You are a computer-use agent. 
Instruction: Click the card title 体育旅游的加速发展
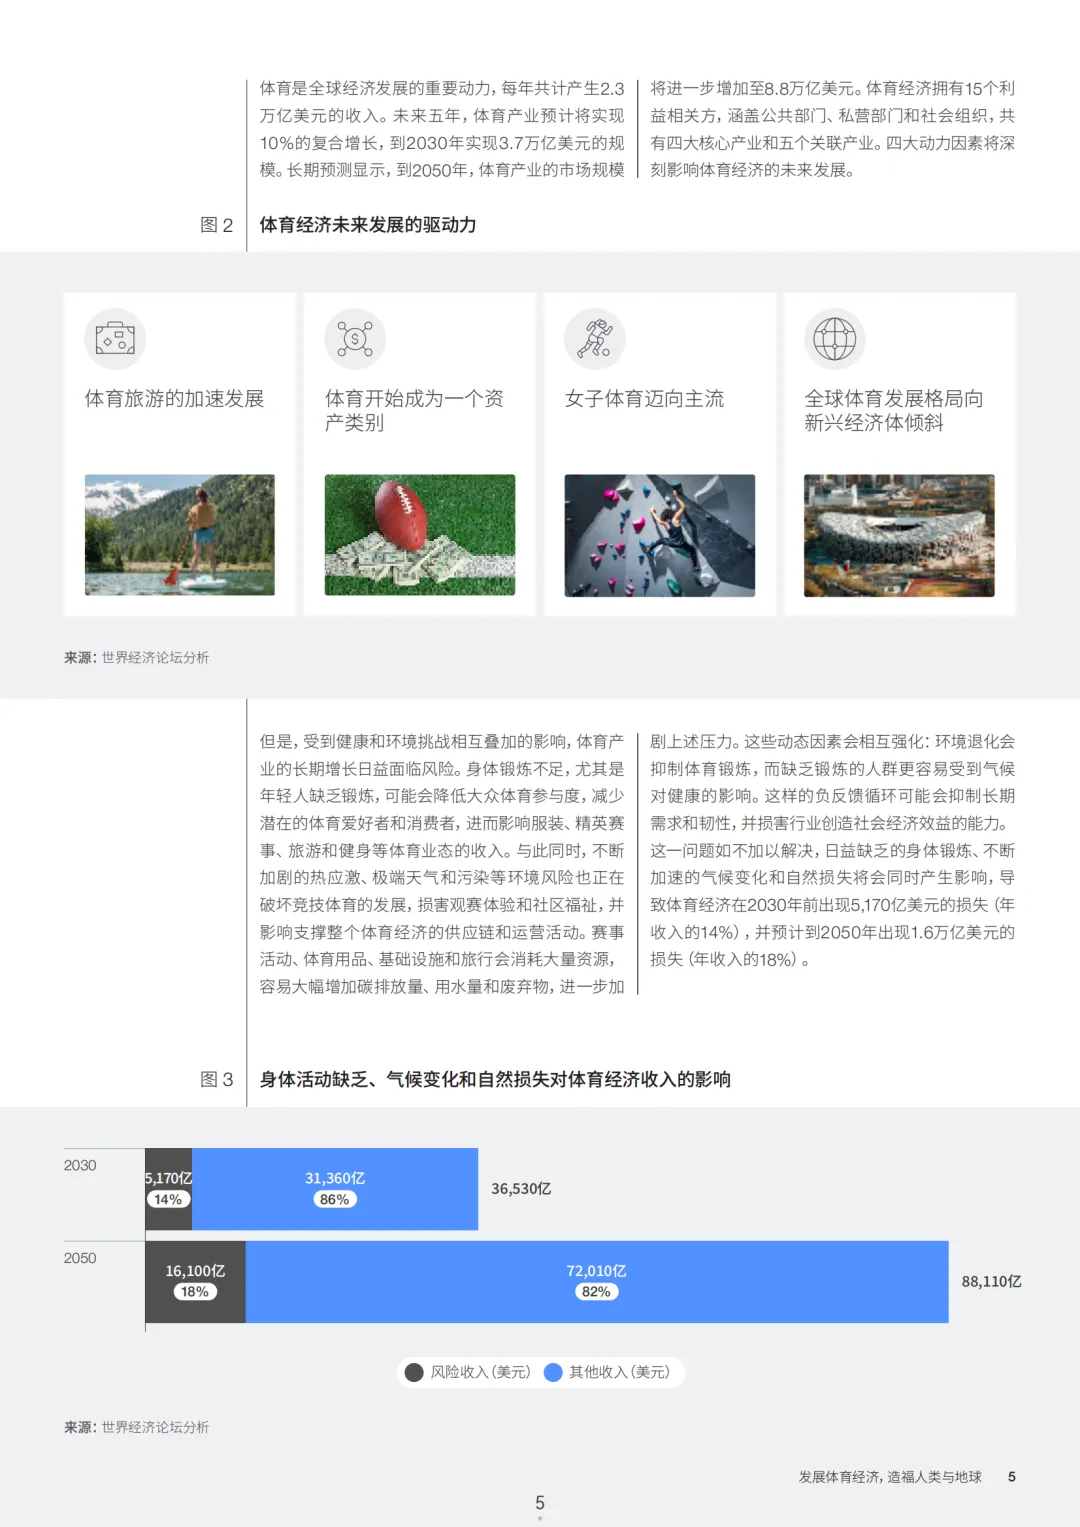pos(174,399)
